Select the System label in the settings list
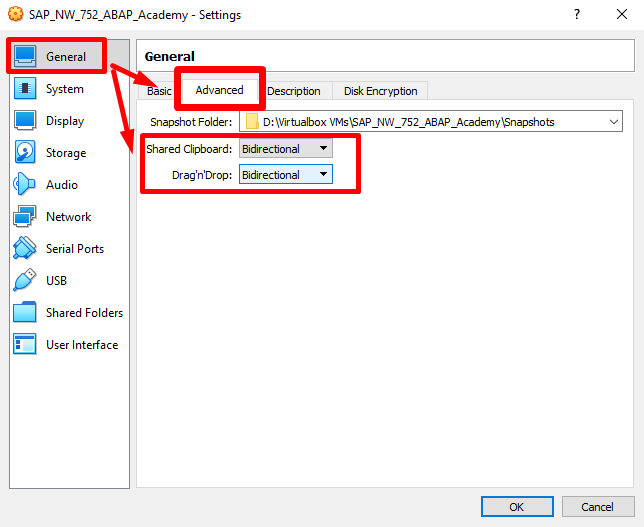Image resolution: width=644 pixels, height=527 pixels. 64,89
